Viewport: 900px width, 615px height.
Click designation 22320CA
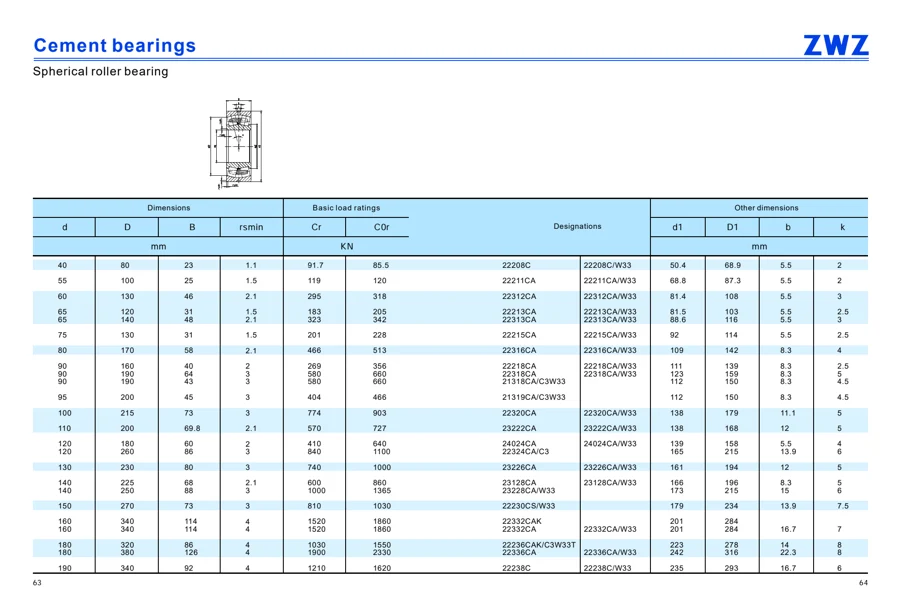(519, 413)
